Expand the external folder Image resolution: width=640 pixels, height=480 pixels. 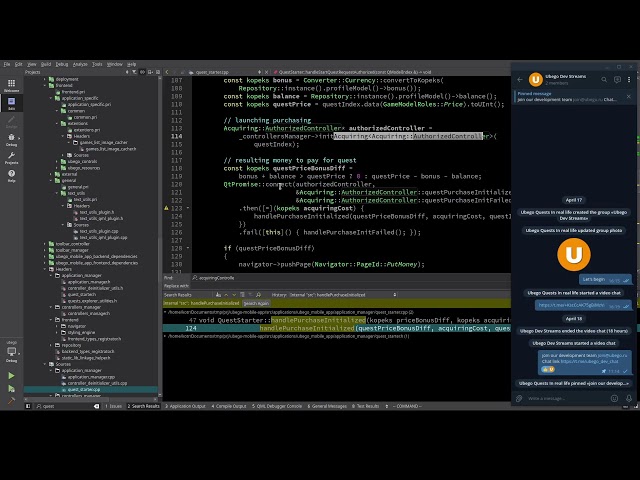coord(51,174)
